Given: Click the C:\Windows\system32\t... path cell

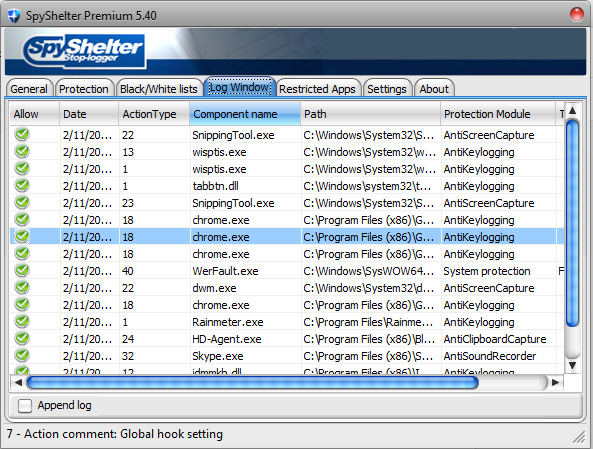Looking at the screenshot, I should [x=368, y=186].
